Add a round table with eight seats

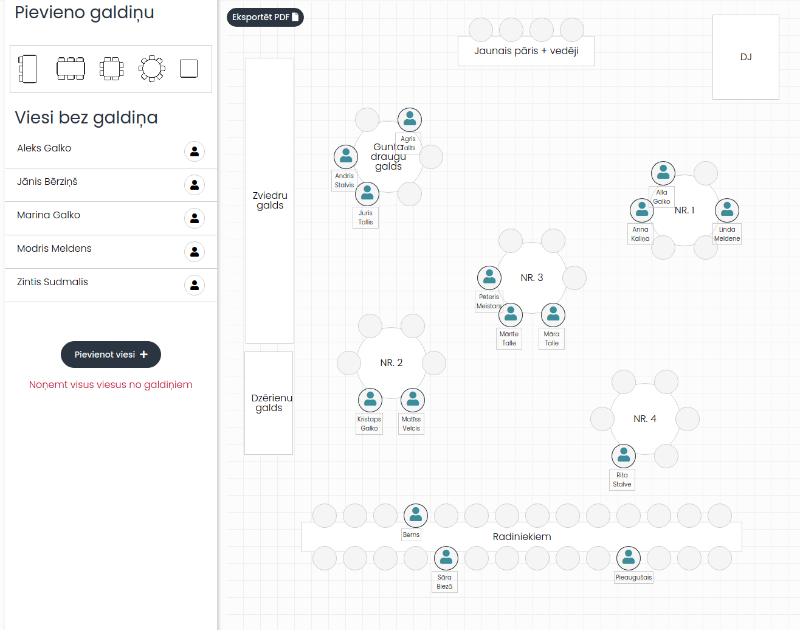tap(152, 68)
